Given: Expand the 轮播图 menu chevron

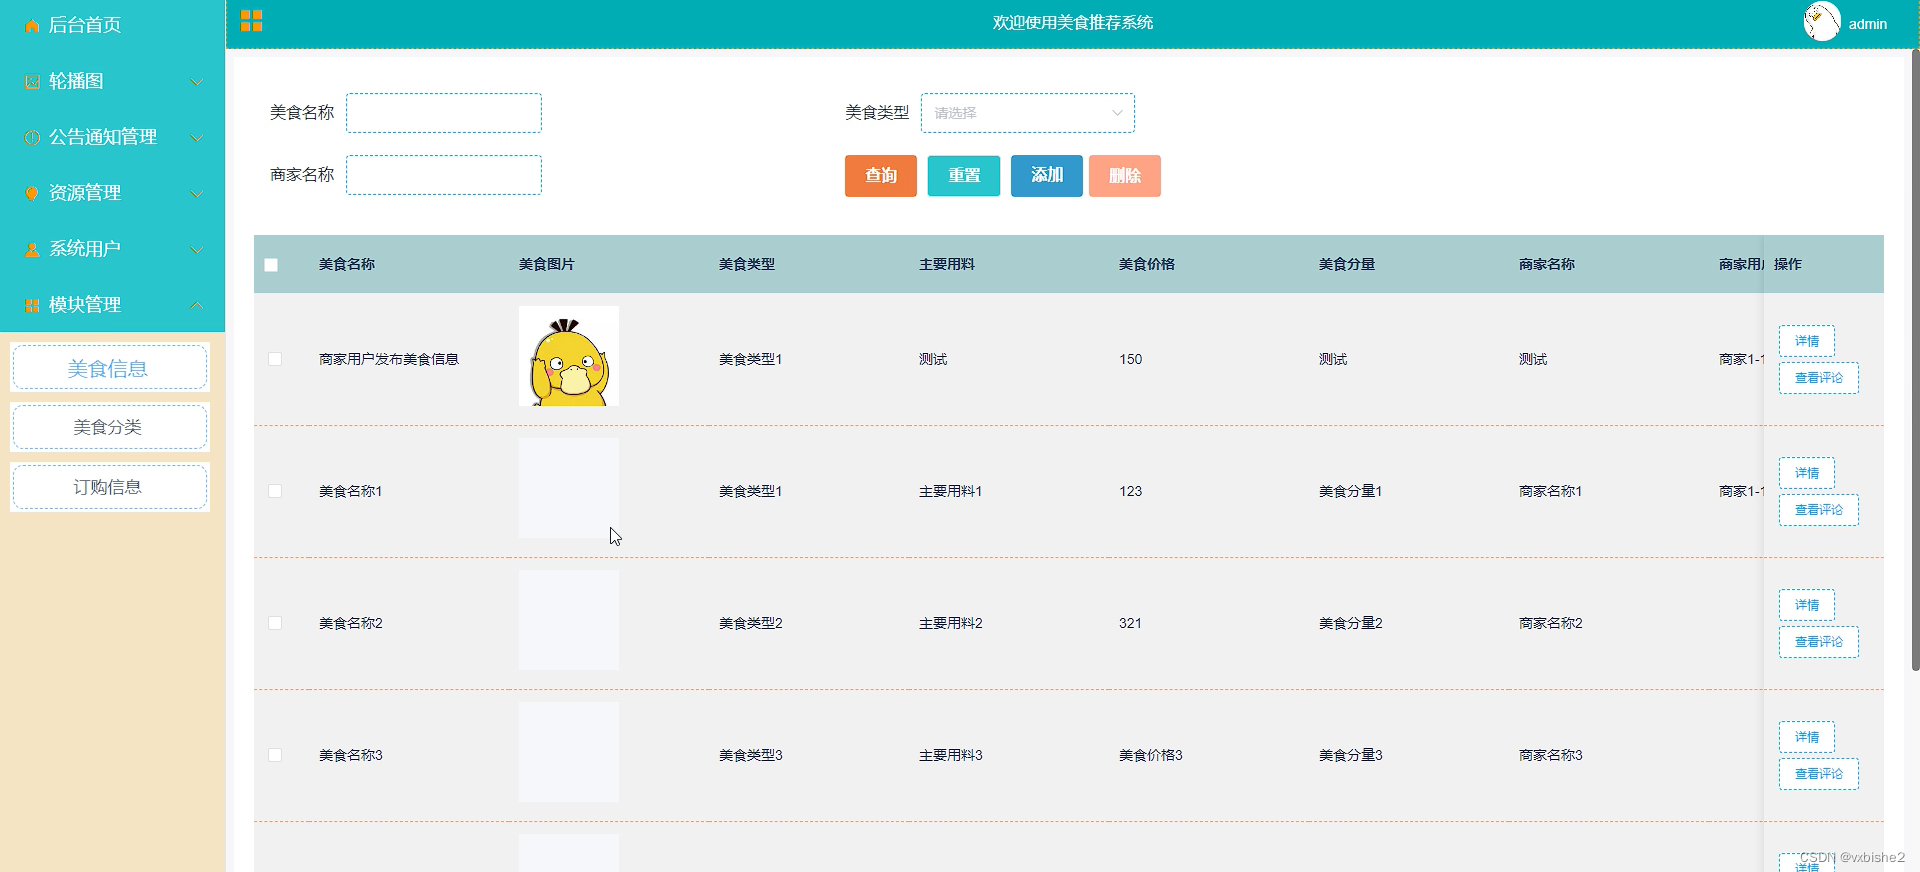Looking at the screenshot, I should click(x=197, y=82).
